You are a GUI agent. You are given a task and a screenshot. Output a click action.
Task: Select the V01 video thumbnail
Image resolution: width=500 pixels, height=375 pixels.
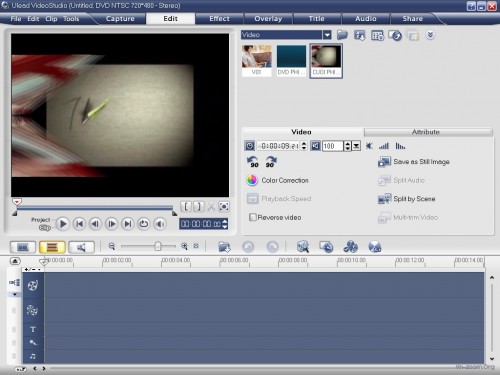coord(257,61)
